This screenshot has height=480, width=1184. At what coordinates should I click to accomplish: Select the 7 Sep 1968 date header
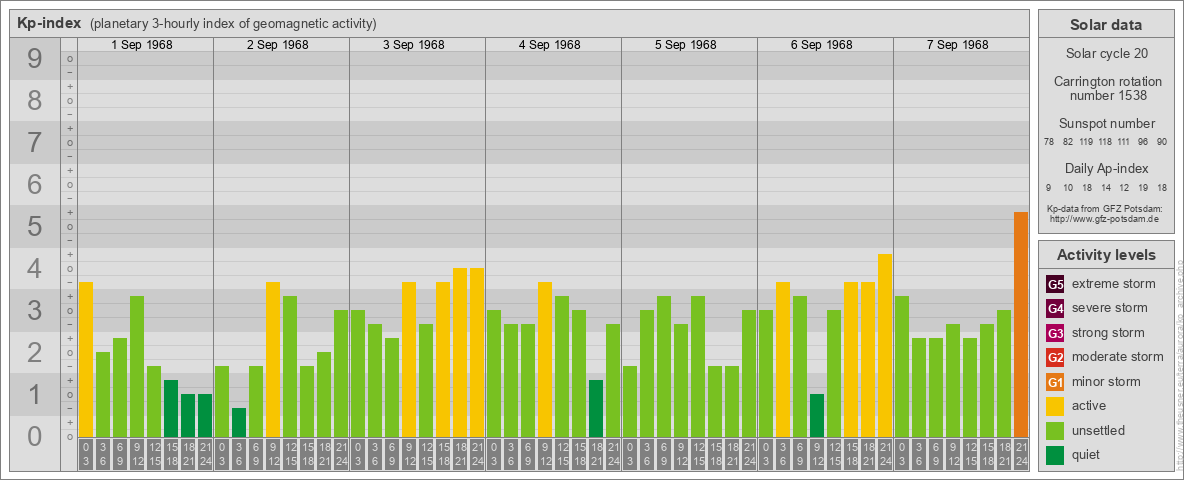coord(957,45)
